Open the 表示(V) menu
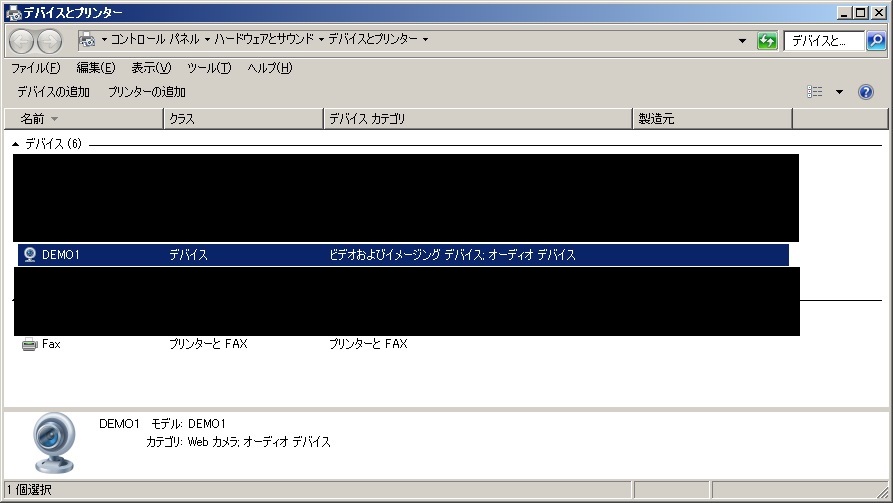This screenshot has height=503, width=893. (151, 68)
